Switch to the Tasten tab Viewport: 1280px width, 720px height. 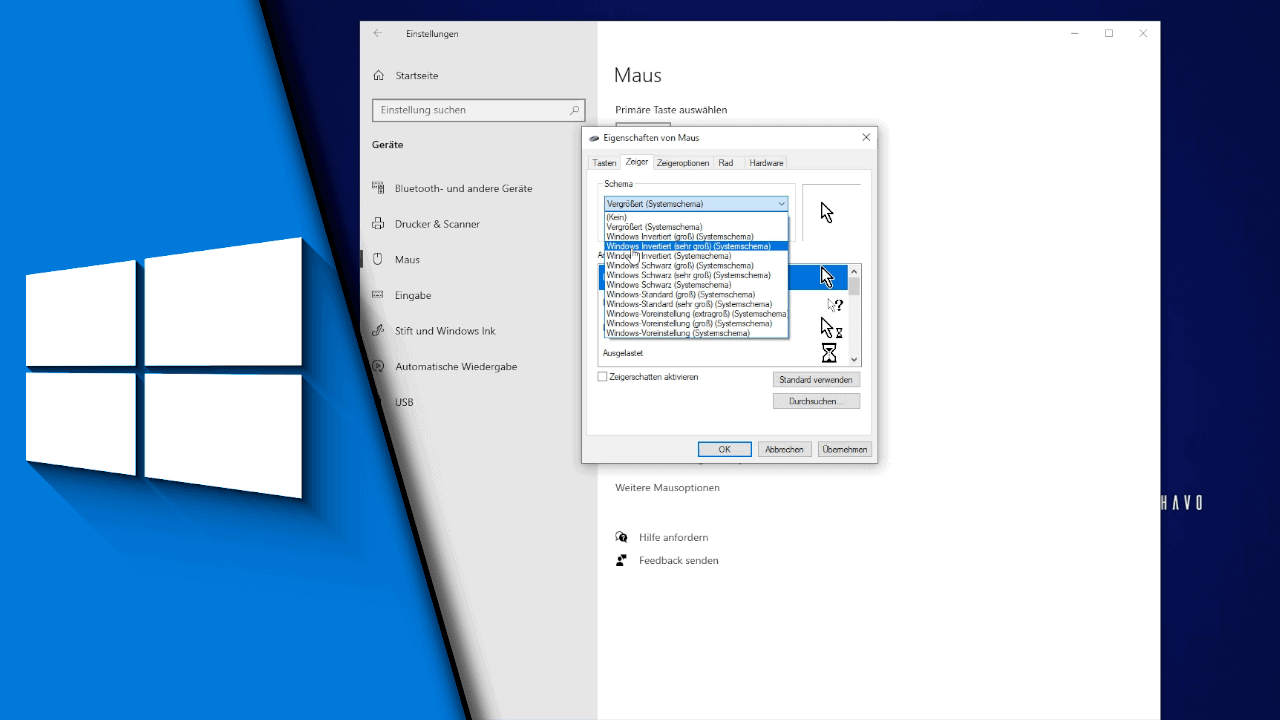[x=604, y=163]
